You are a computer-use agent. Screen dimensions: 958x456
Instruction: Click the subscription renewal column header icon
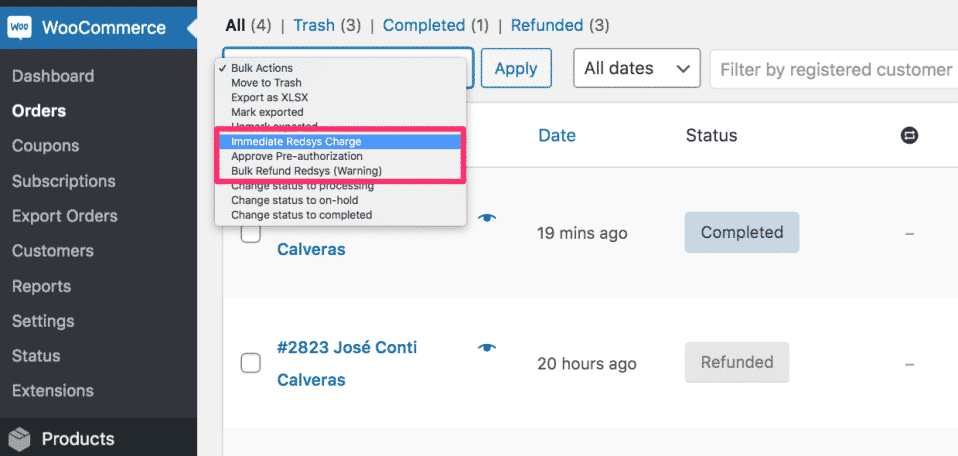909,135
